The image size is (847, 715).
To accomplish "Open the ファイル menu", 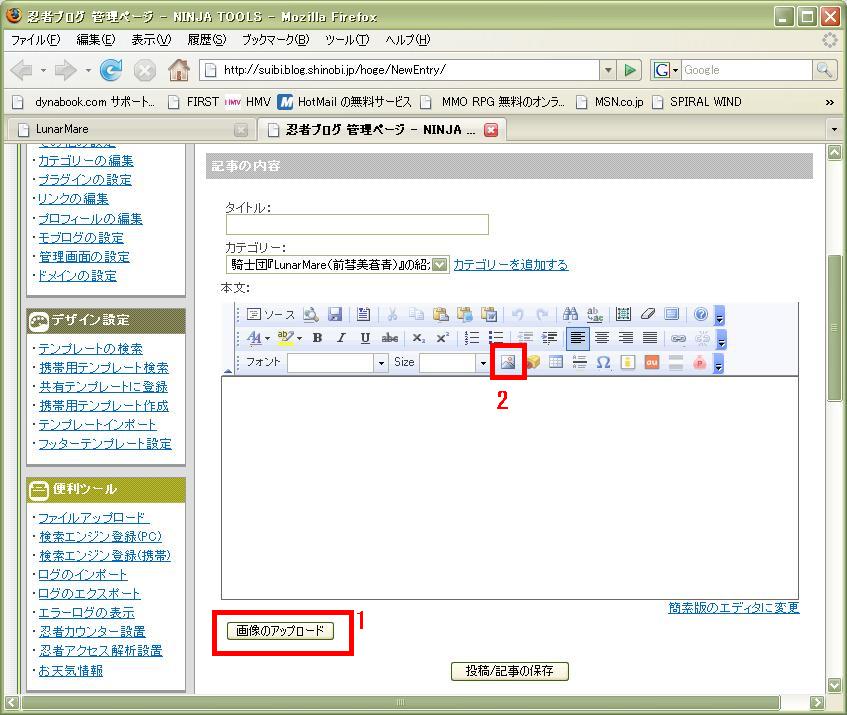I will point(36,40).
